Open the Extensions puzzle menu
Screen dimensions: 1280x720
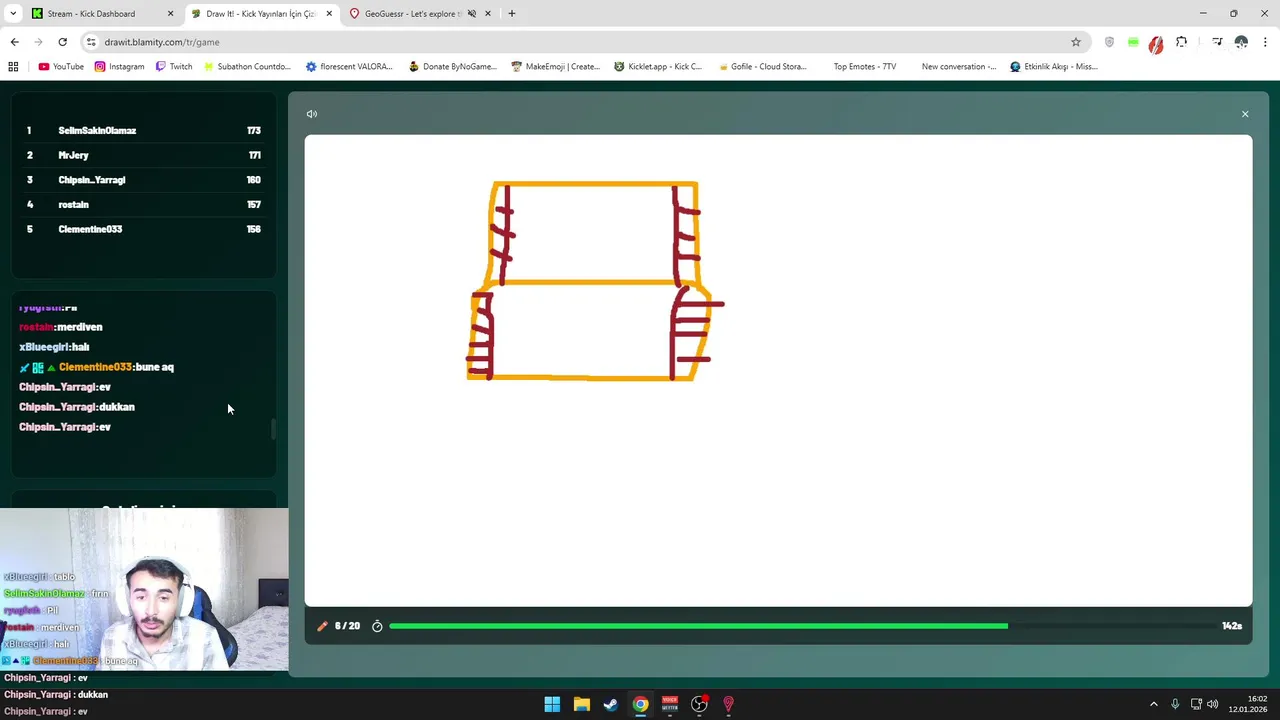click(1181, 42)
